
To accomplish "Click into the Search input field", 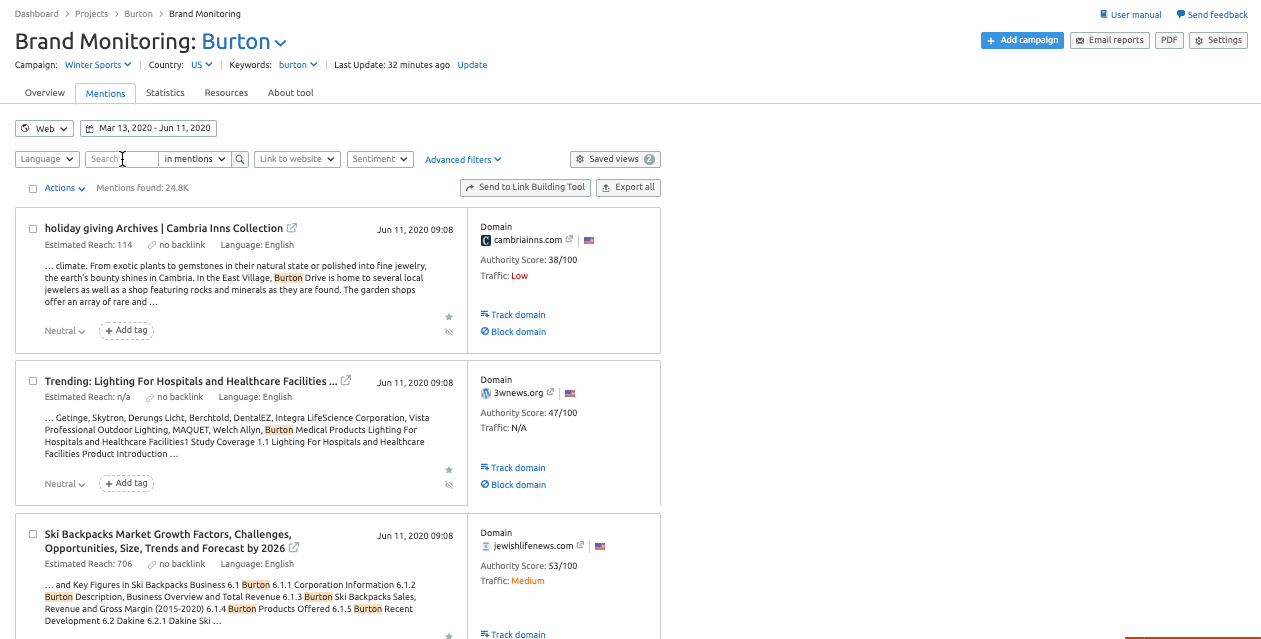I will 121,159.
